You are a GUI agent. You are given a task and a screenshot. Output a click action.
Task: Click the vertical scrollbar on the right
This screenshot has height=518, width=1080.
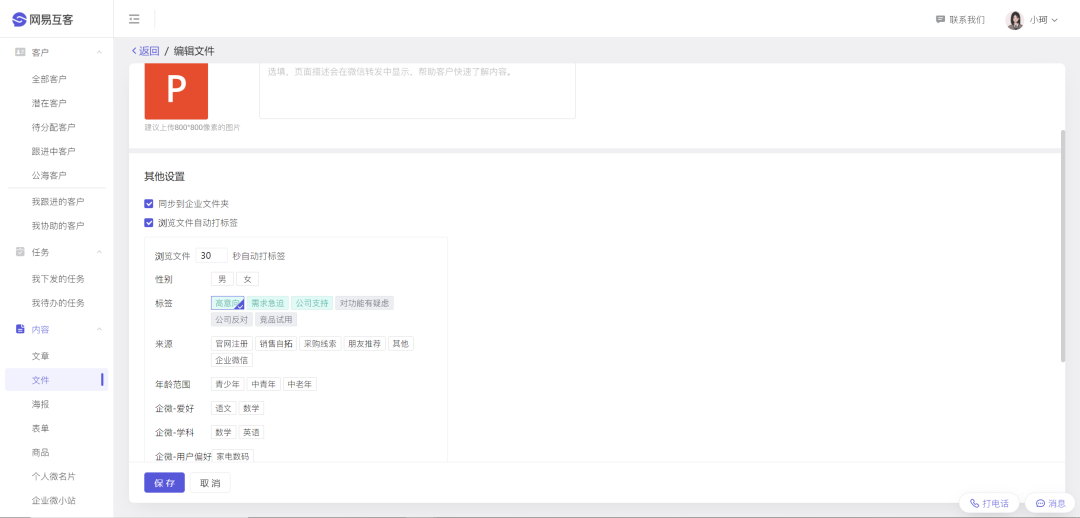(1063, 245)
